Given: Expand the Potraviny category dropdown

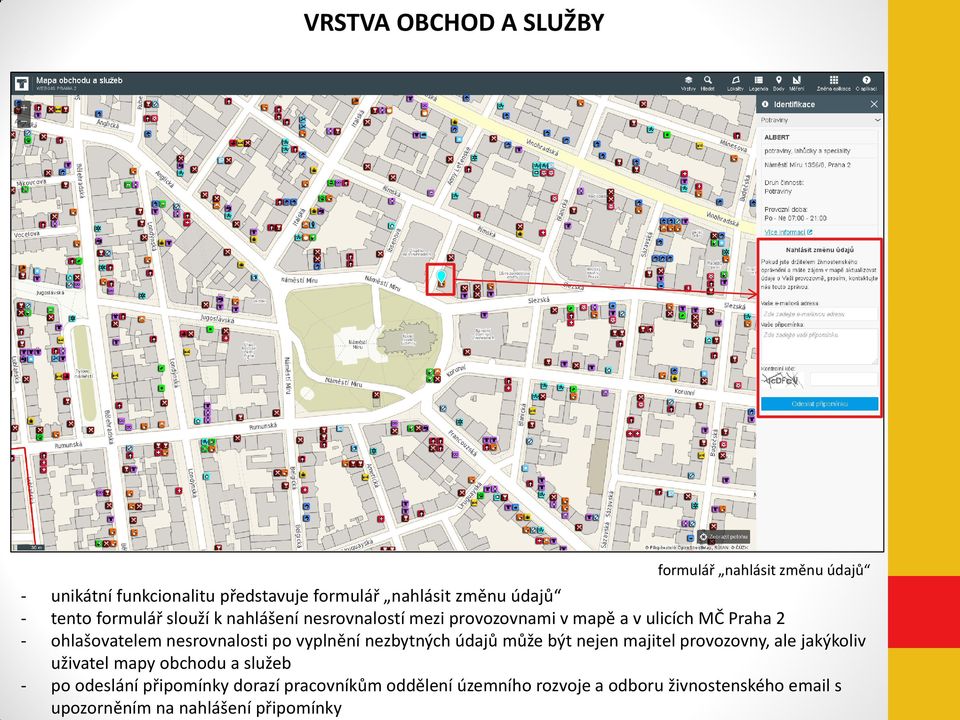Looking at the screenshot, I should (820, 120).
